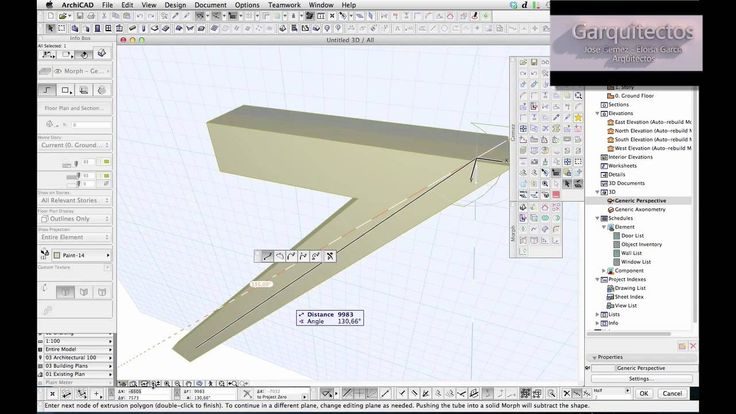Viewport: 736px width, 414px height.
Task: Collapse the Elevations tree node
Action: [x=598, y=114]
